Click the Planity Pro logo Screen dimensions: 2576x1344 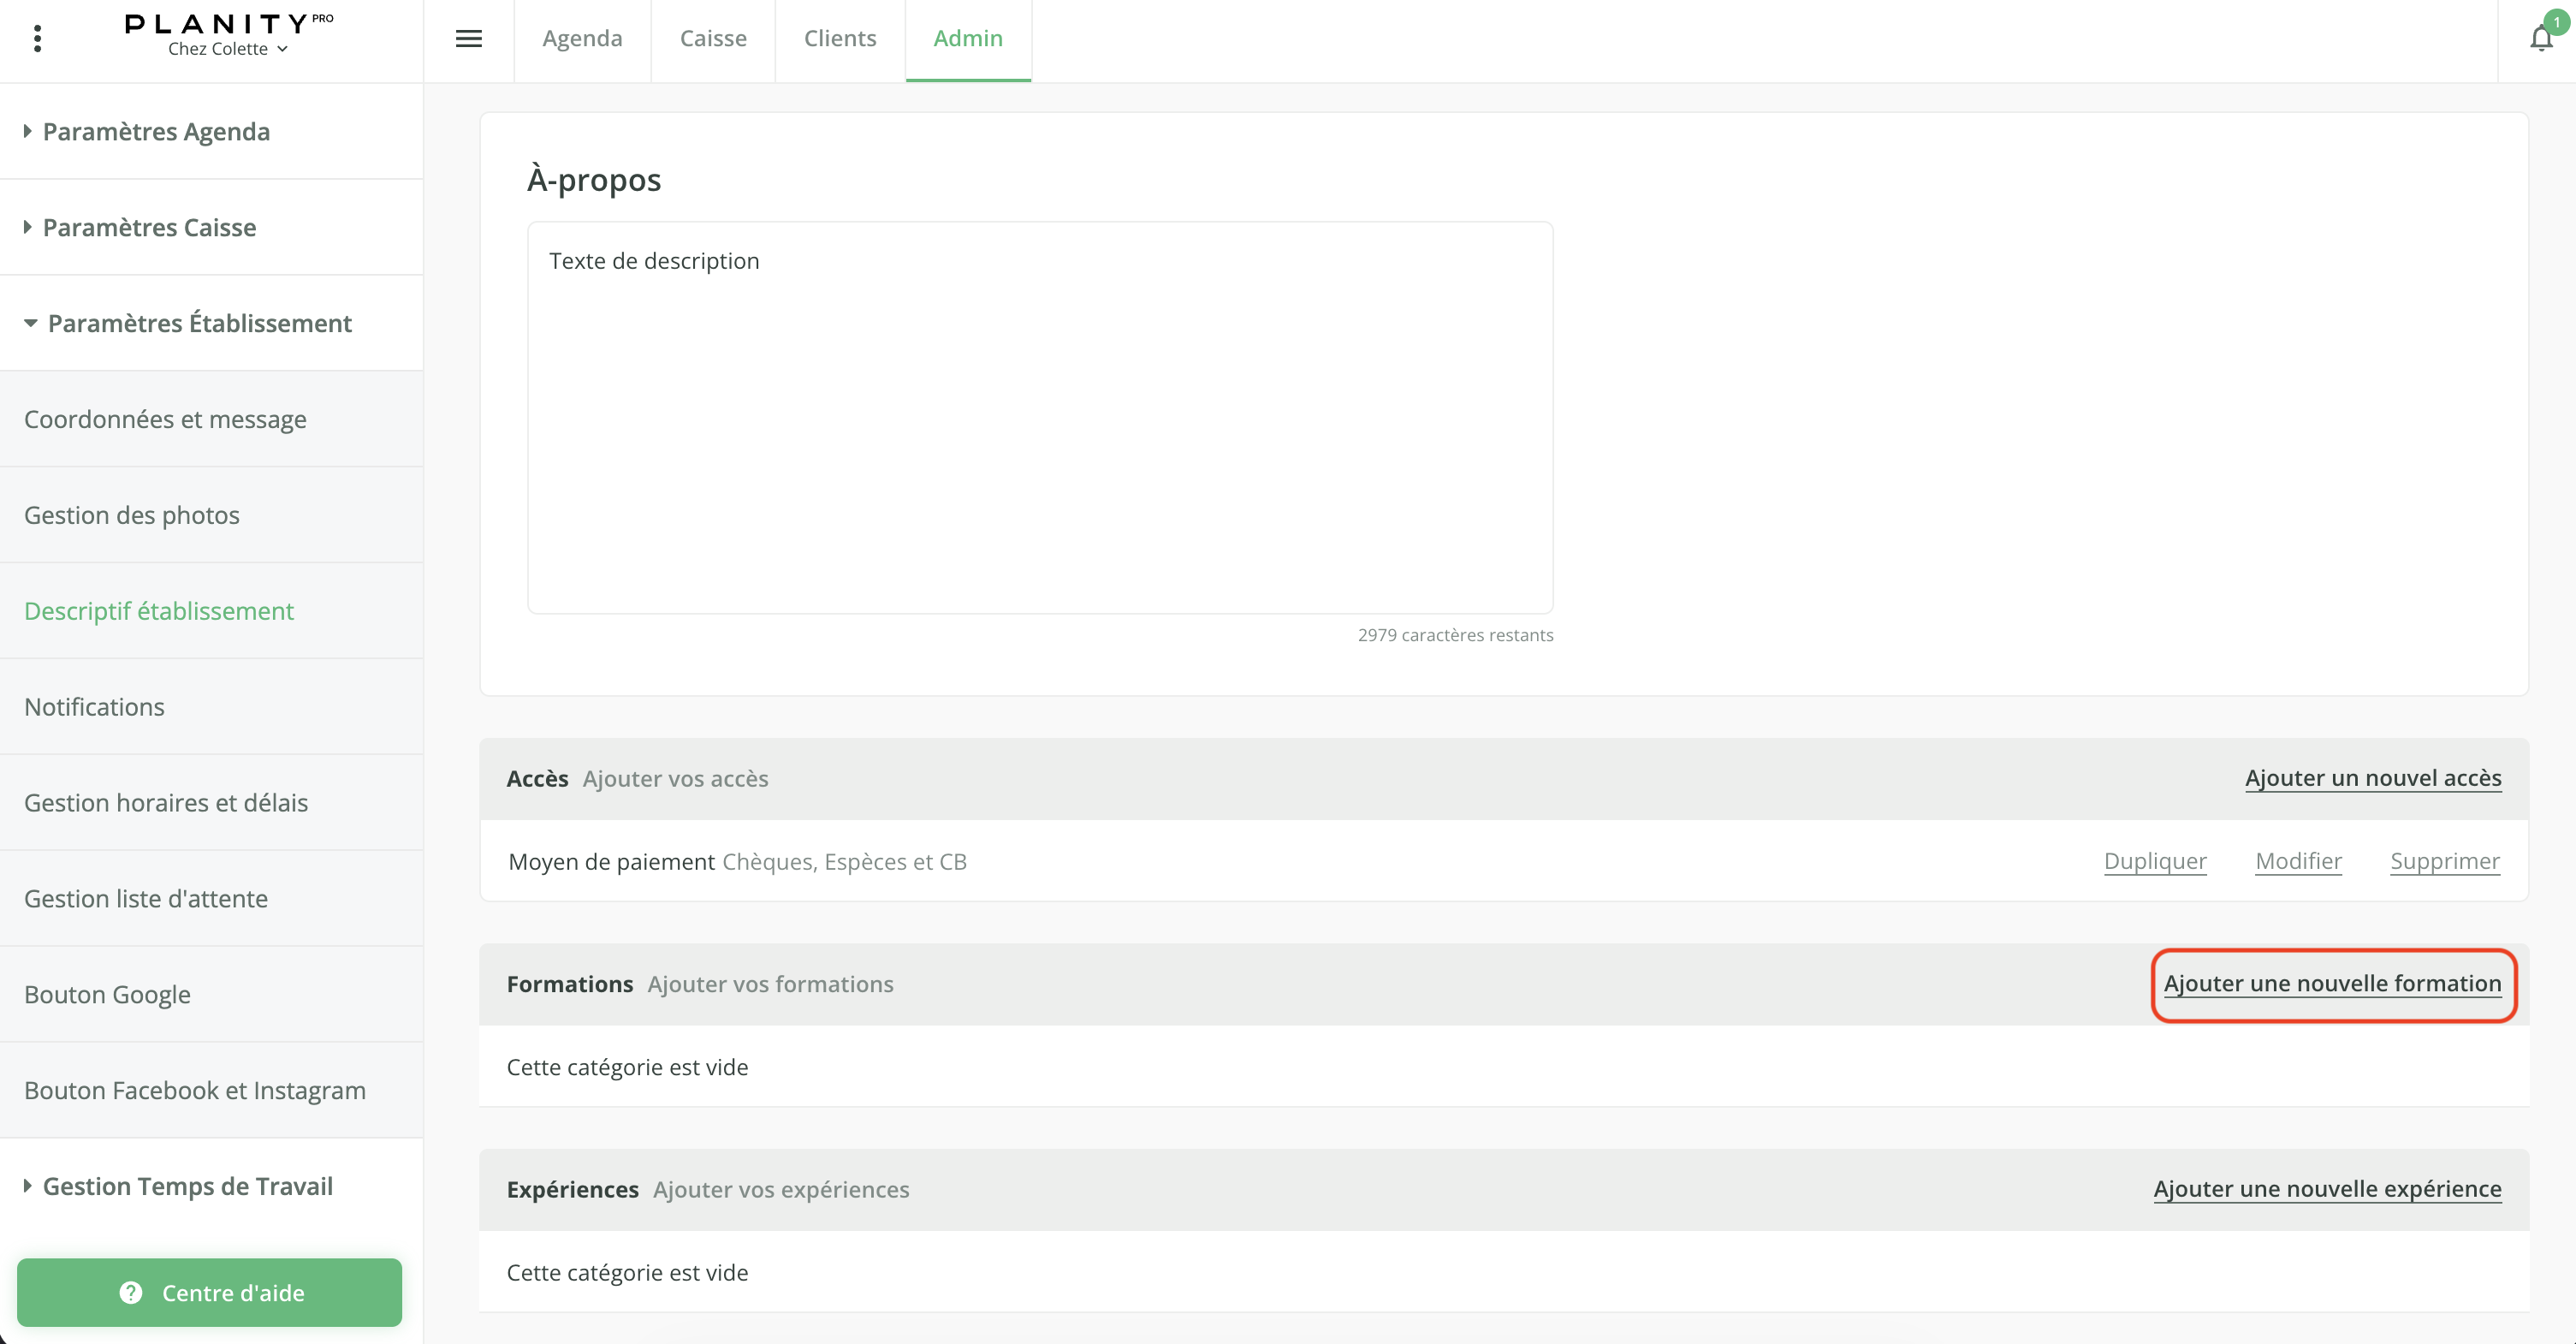pyautogui.click(x=228, y=23)
